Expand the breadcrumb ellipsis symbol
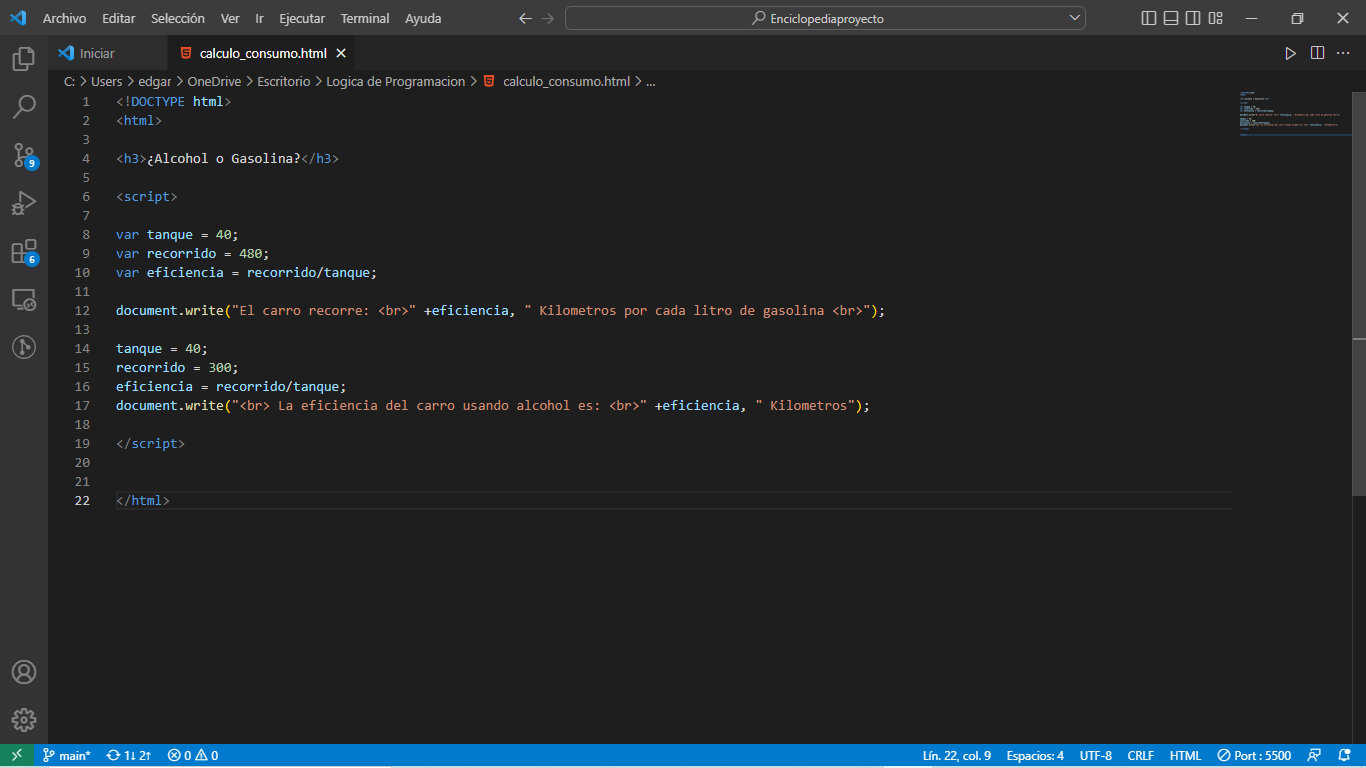 (651, 82)
